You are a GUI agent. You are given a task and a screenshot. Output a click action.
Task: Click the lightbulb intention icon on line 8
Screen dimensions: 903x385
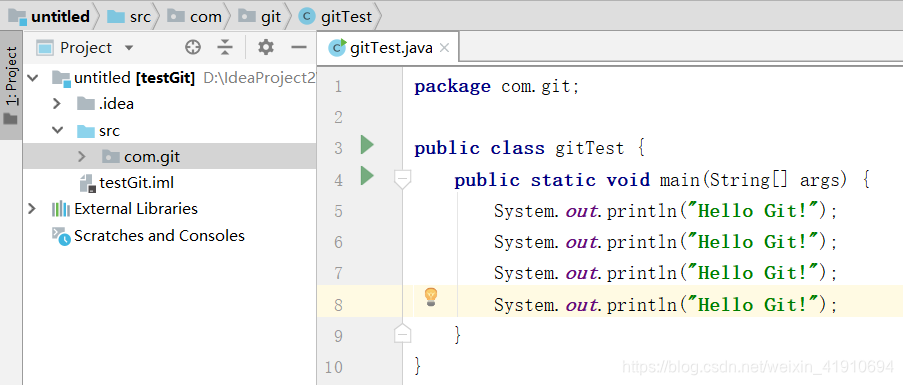[x=431, y=297]
